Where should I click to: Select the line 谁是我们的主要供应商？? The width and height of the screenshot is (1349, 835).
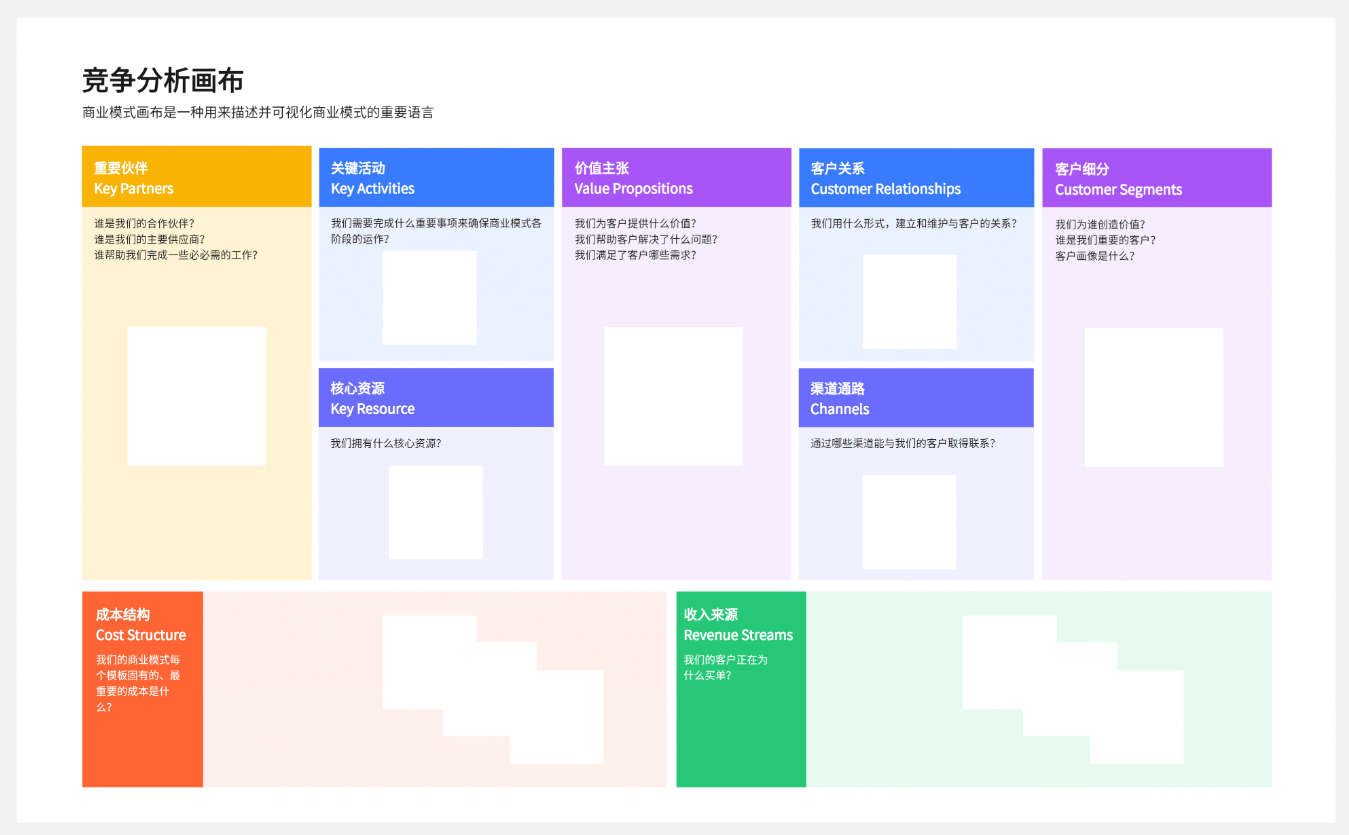pyautogui.click(x=150, y=240)
